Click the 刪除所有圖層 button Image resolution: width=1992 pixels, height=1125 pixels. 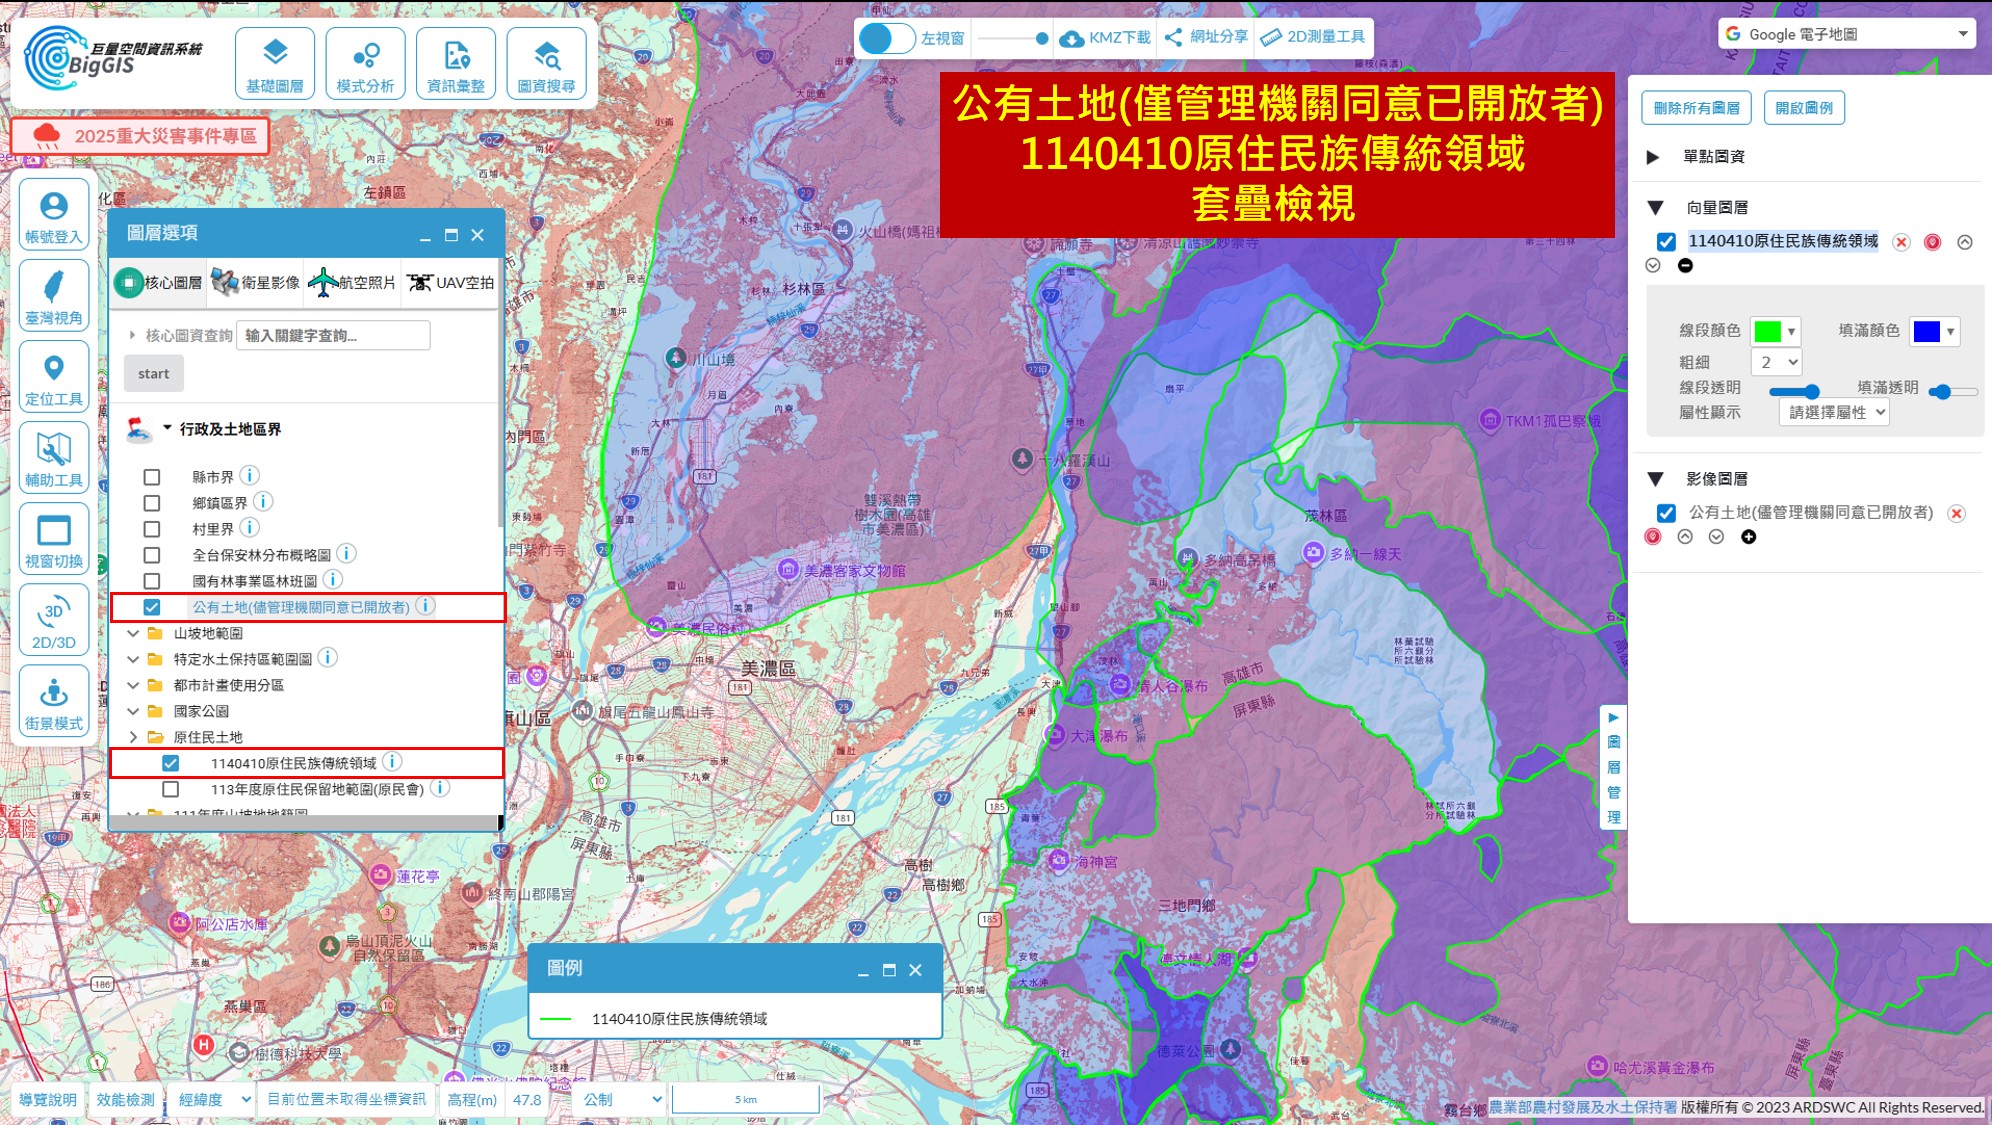1696,108
